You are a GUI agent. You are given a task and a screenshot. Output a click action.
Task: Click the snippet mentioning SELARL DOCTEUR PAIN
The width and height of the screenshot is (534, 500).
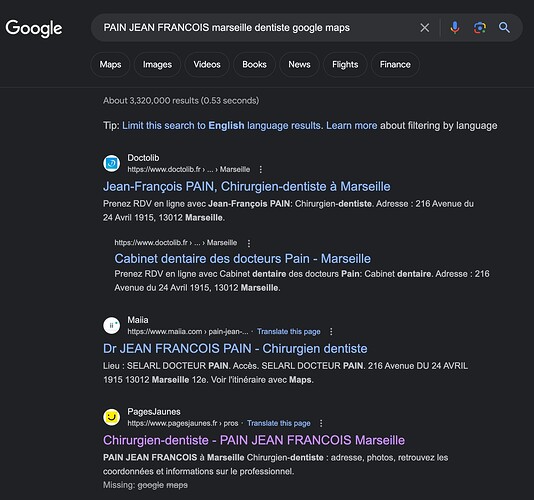click(x=285, y=373)
